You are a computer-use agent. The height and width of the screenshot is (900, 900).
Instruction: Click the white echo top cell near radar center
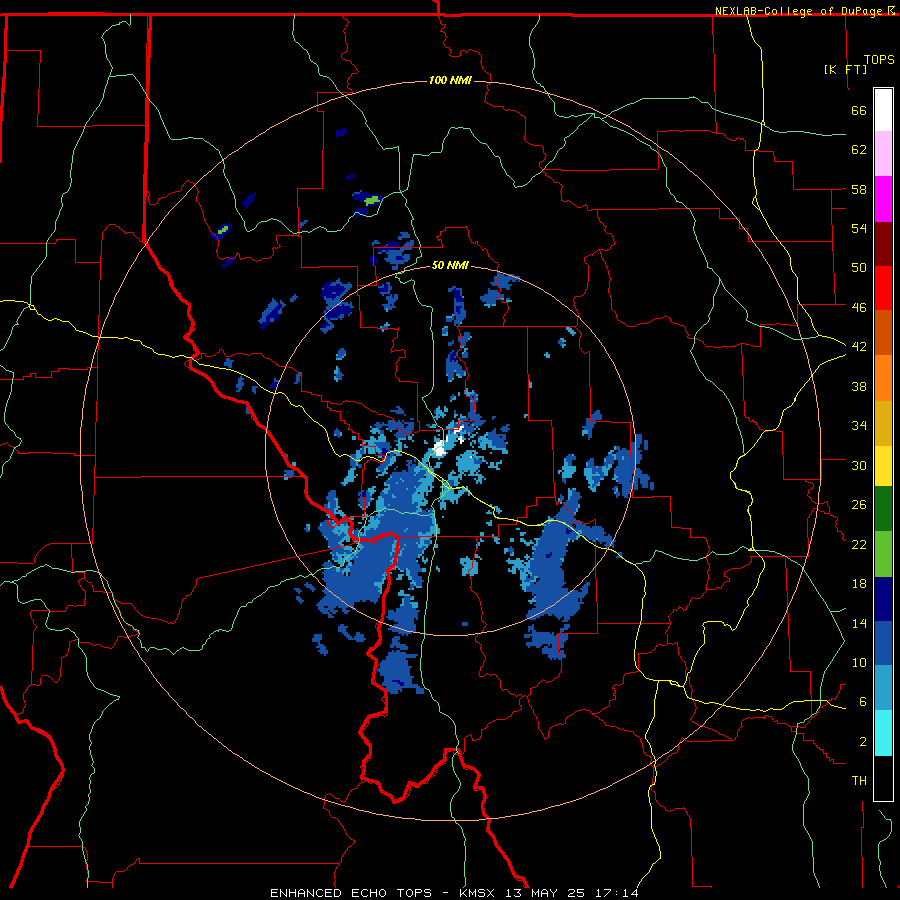point(440,448)
